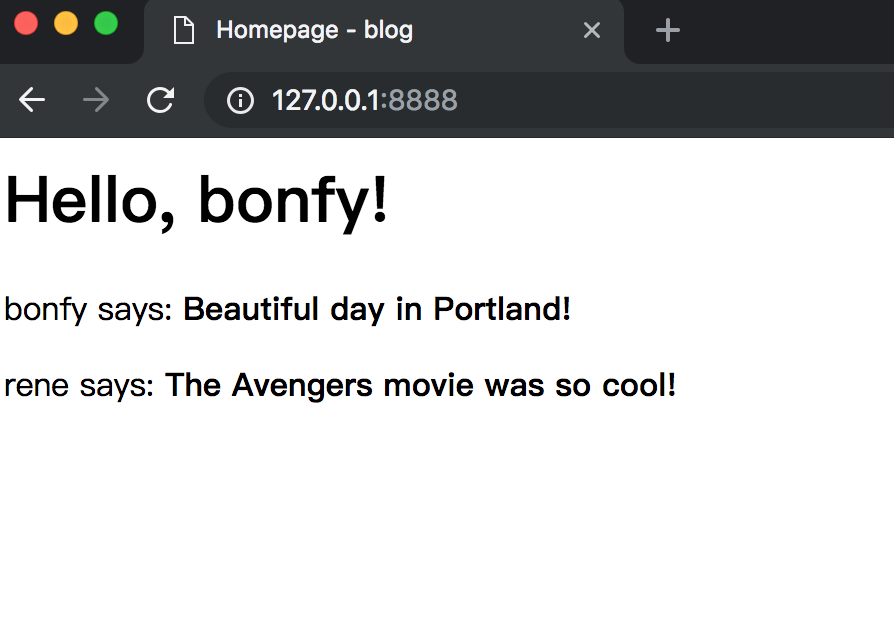Click blank page area below the posts
This screenshot has height=630, width=894.
(447, 520)
